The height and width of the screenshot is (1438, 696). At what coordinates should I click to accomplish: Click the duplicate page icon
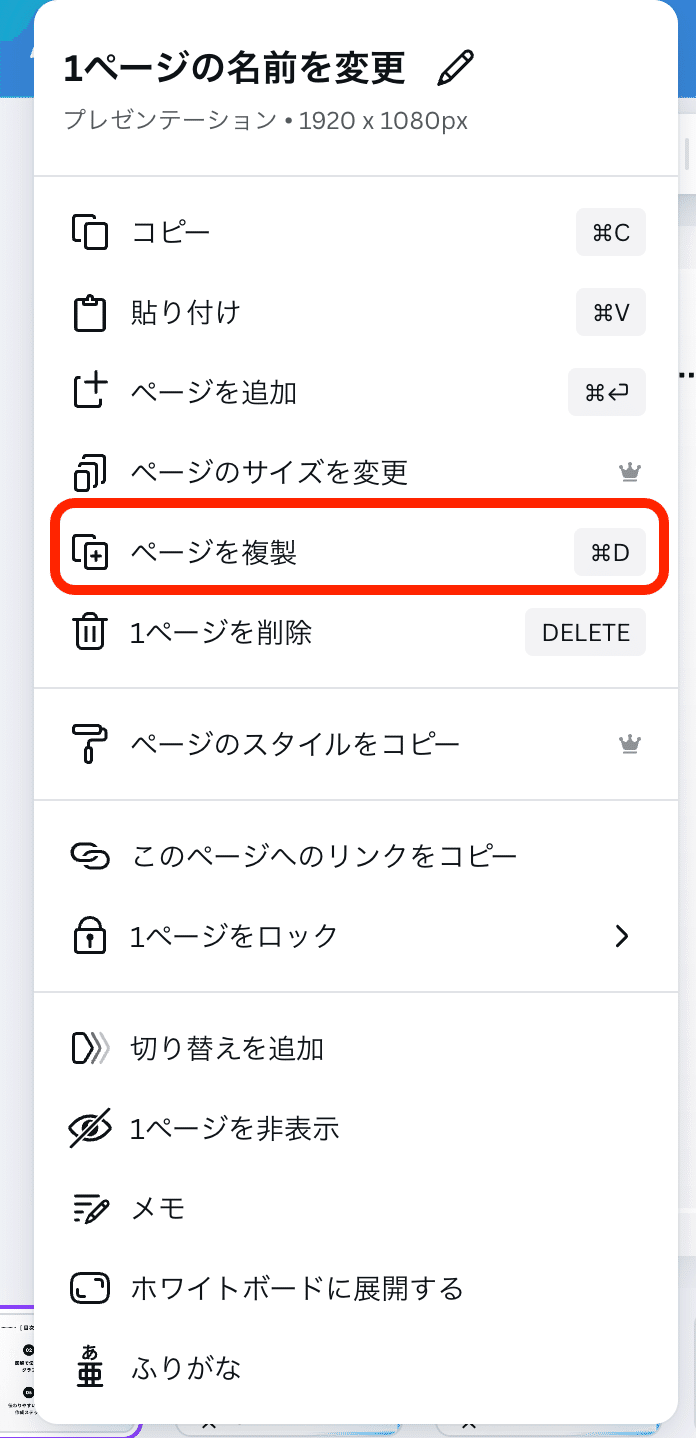pyautogui.click(x=90, y=552)
